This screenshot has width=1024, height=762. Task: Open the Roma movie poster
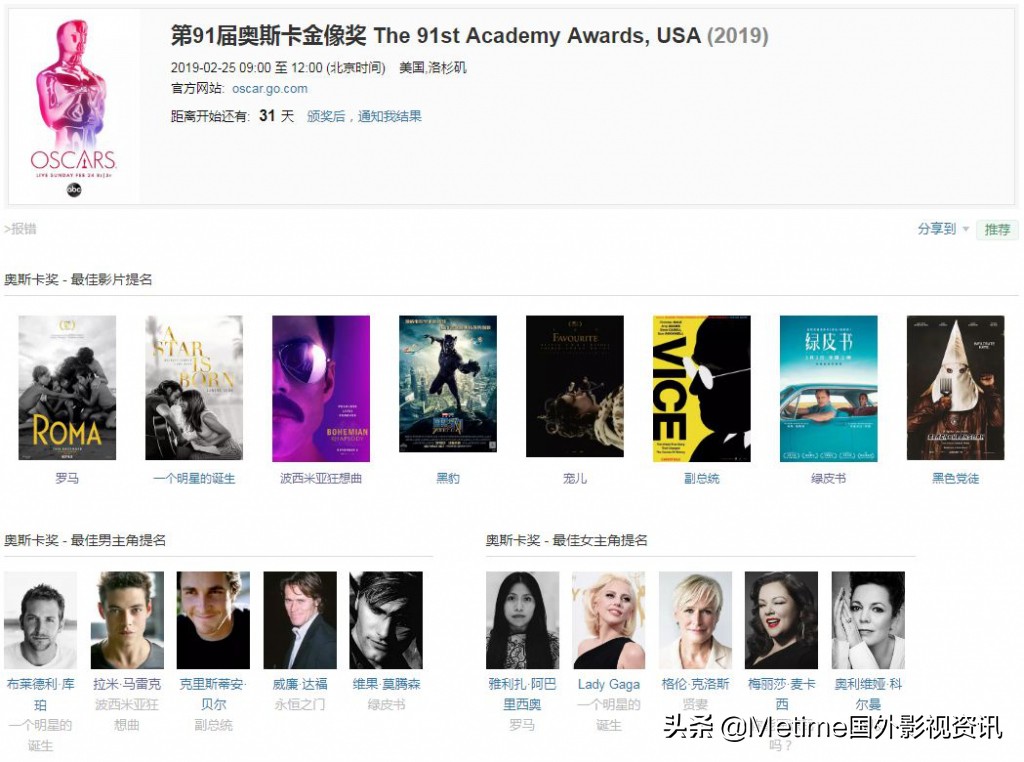[67, 388]
